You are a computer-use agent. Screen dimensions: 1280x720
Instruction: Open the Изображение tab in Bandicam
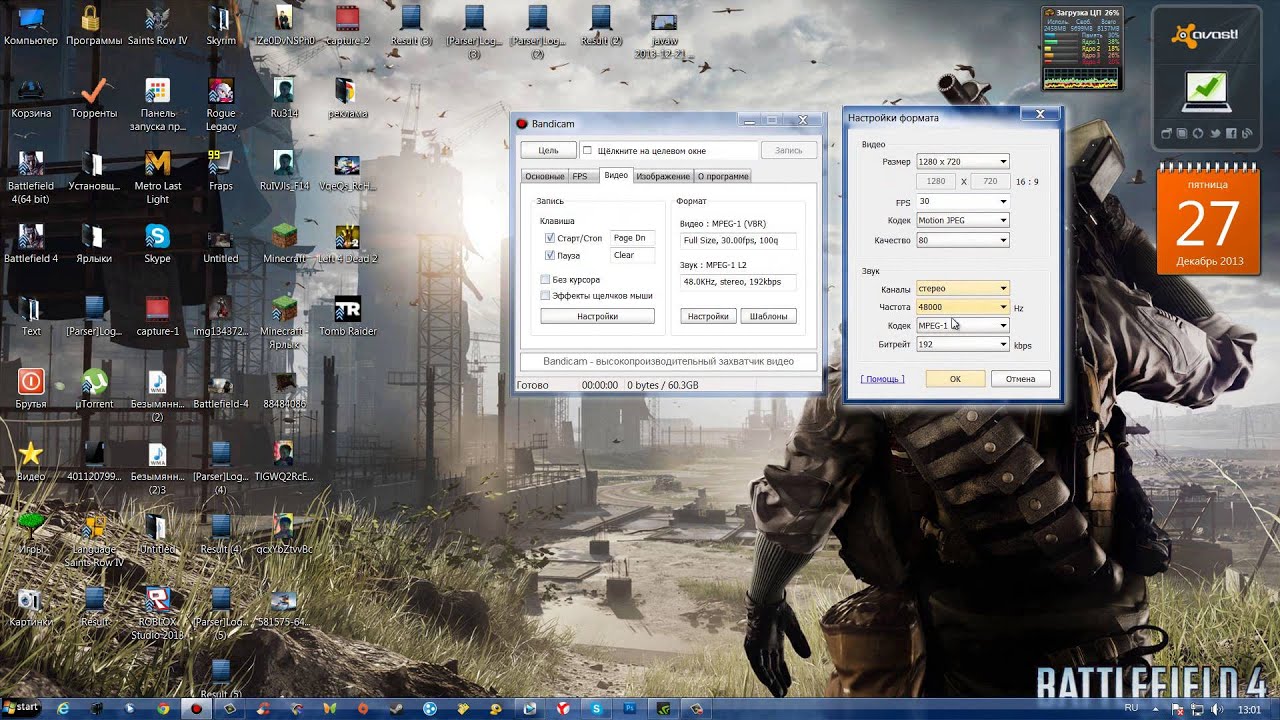coord(662,176)
